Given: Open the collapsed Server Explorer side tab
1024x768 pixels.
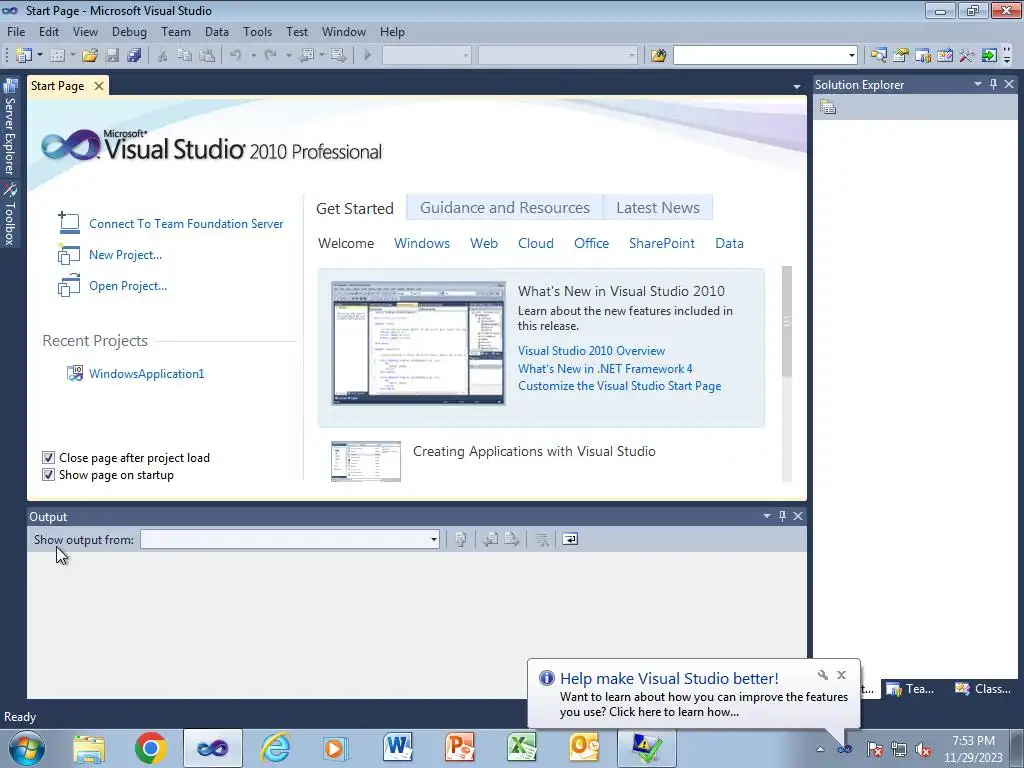Looking at the screenshot, I should tap(10, 127).
